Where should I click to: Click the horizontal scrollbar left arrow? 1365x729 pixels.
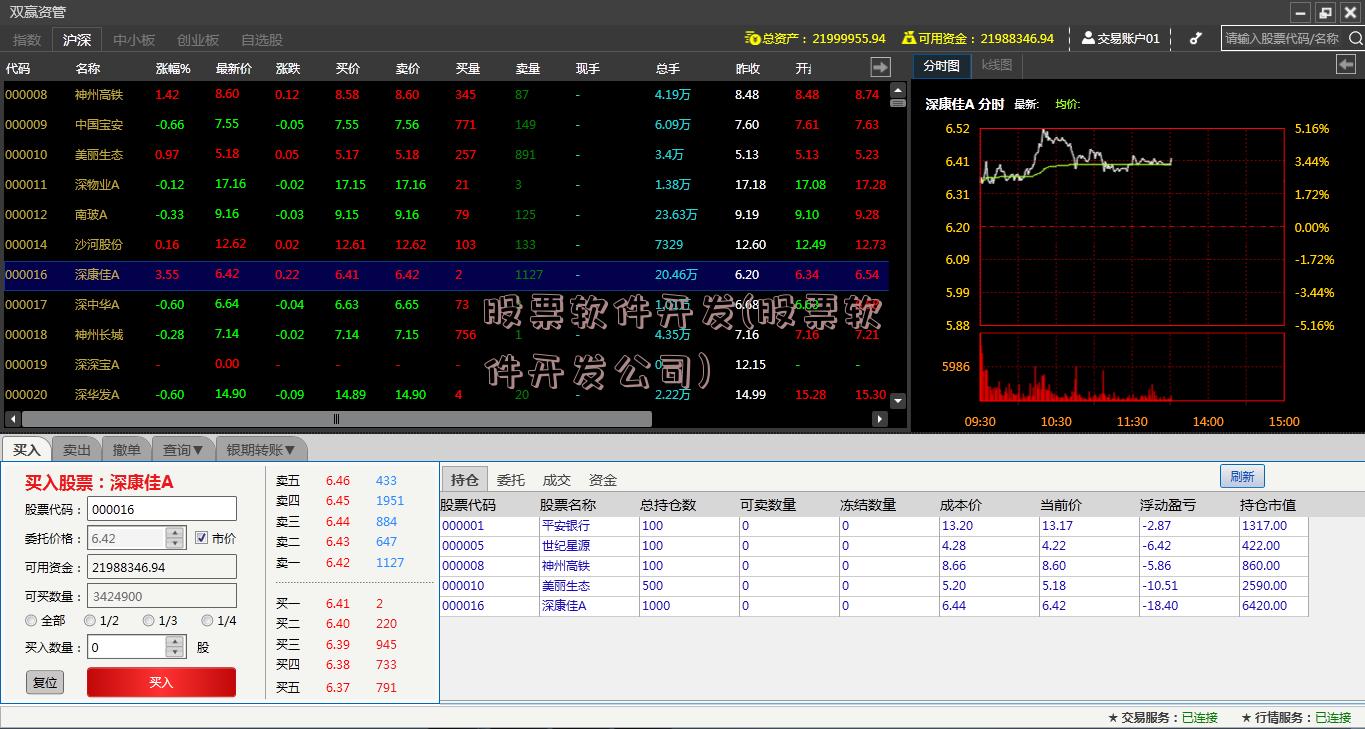coord(12,420)
